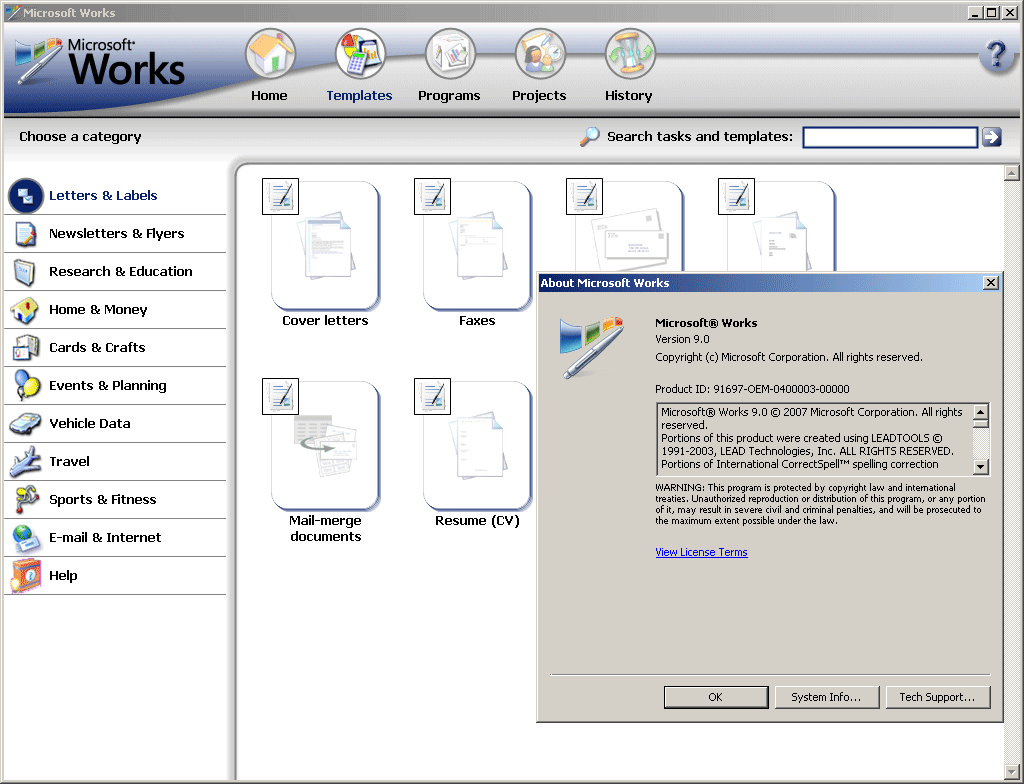
Task: Click the word processor icon on Cover letters
Action: [x=280, y=196]
